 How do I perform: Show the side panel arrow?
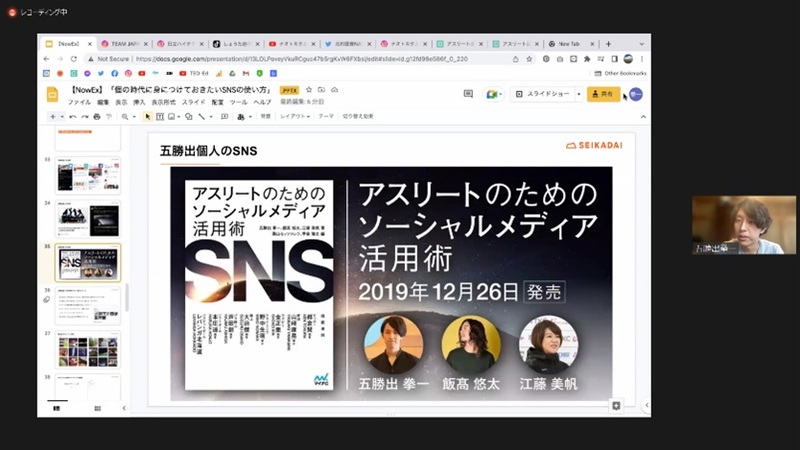pos(646,405)
